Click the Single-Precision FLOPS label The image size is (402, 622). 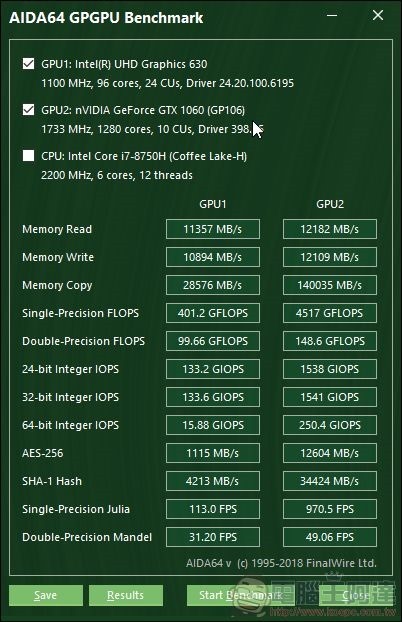click(x=81, y=313)
